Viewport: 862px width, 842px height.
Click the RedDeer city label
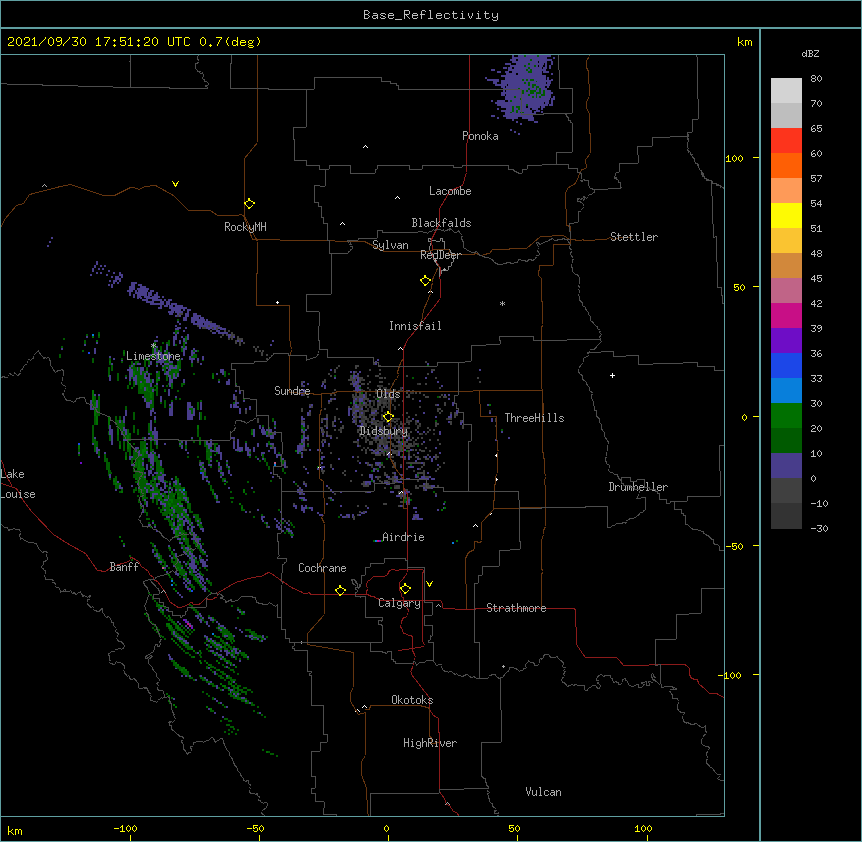(440, 255)
